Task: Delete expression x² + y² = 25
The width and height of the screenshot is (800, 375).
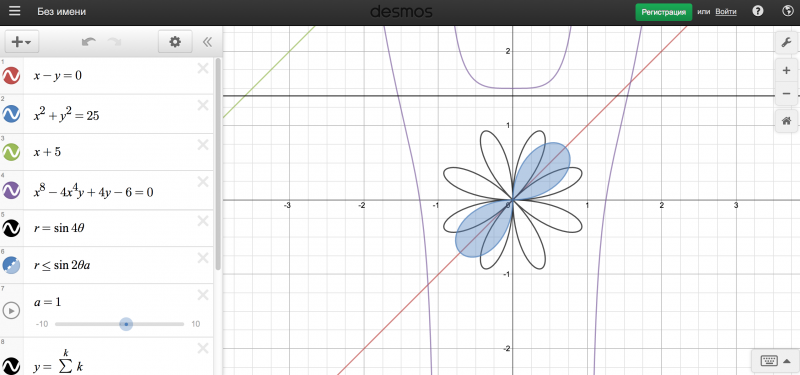Action: coord(203,106)
